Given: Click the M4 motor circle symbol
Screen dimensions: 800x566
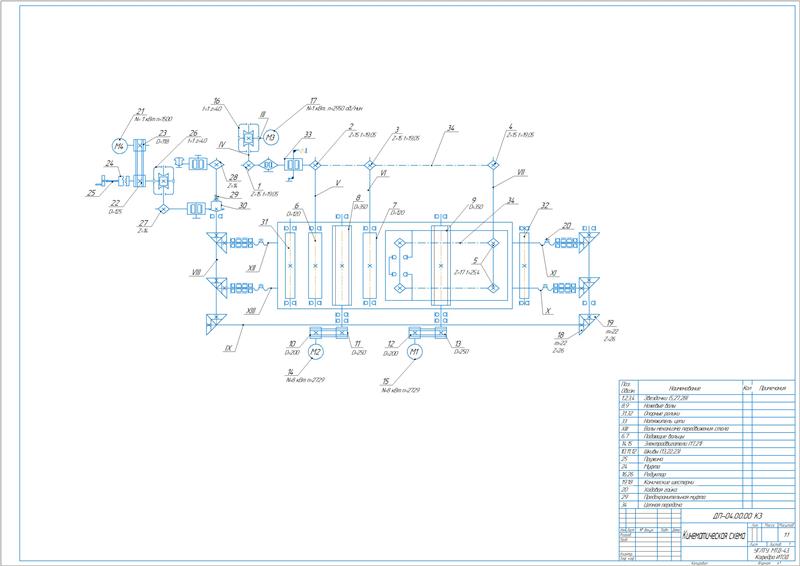Looking at the screenshot, I should pyautogui.click(x=119, y=146).
